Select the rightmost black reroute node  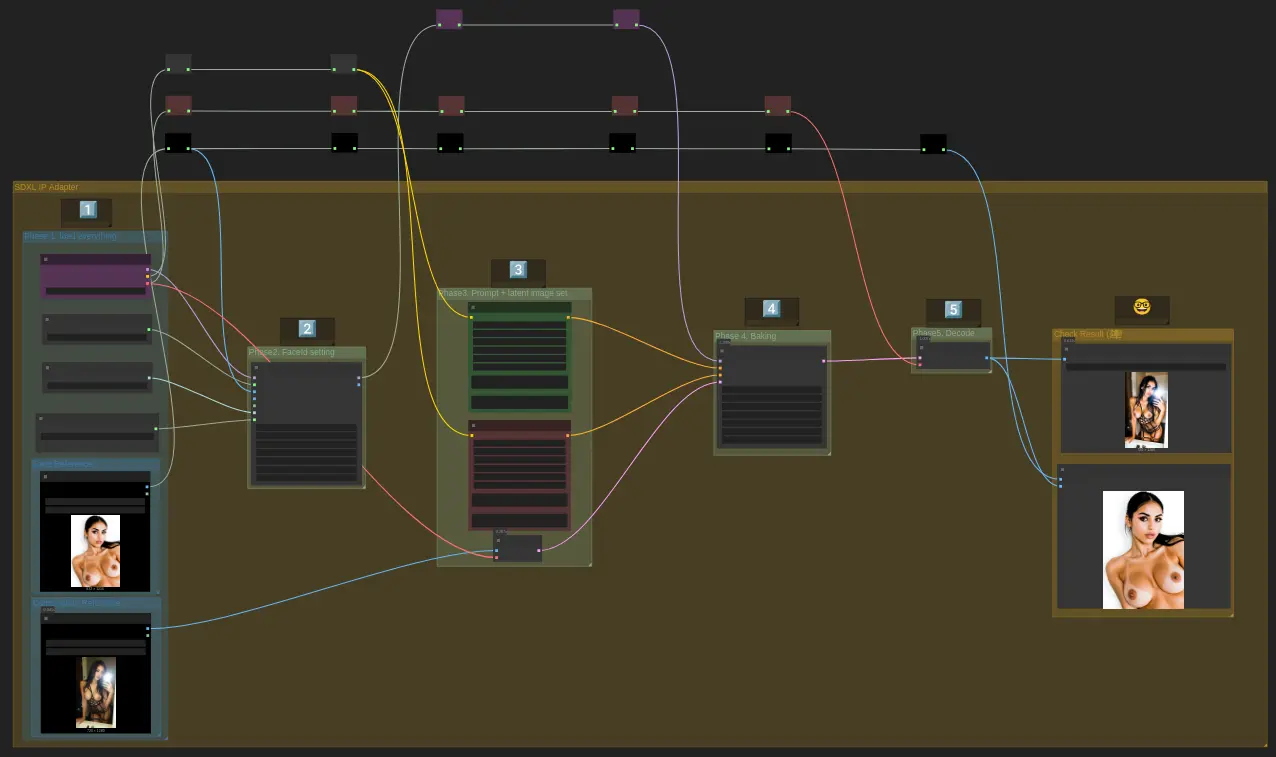[x=933, y=144]
